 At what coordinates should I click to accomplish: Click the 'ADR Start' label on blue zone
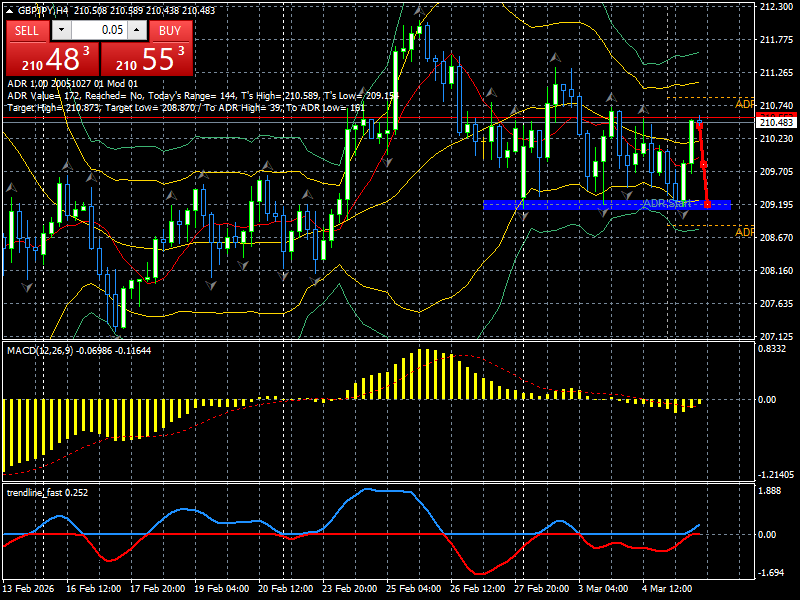point(666,204)
